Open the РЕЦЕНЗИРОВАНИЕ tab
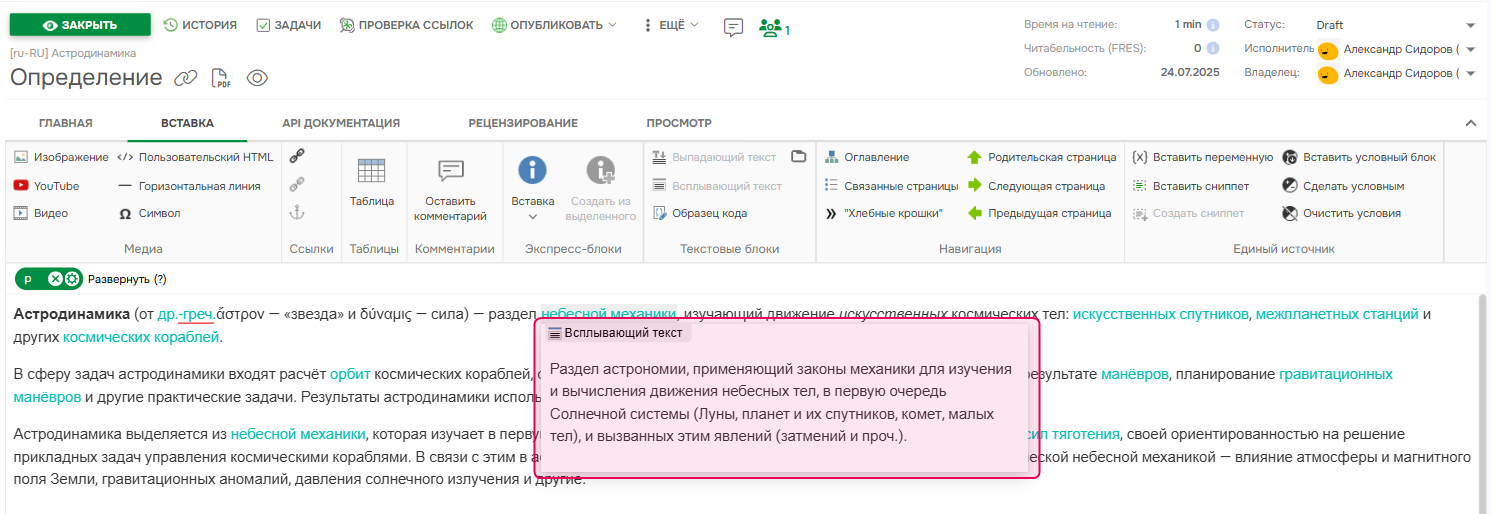Screen dimensions: 1491x514 523,123
